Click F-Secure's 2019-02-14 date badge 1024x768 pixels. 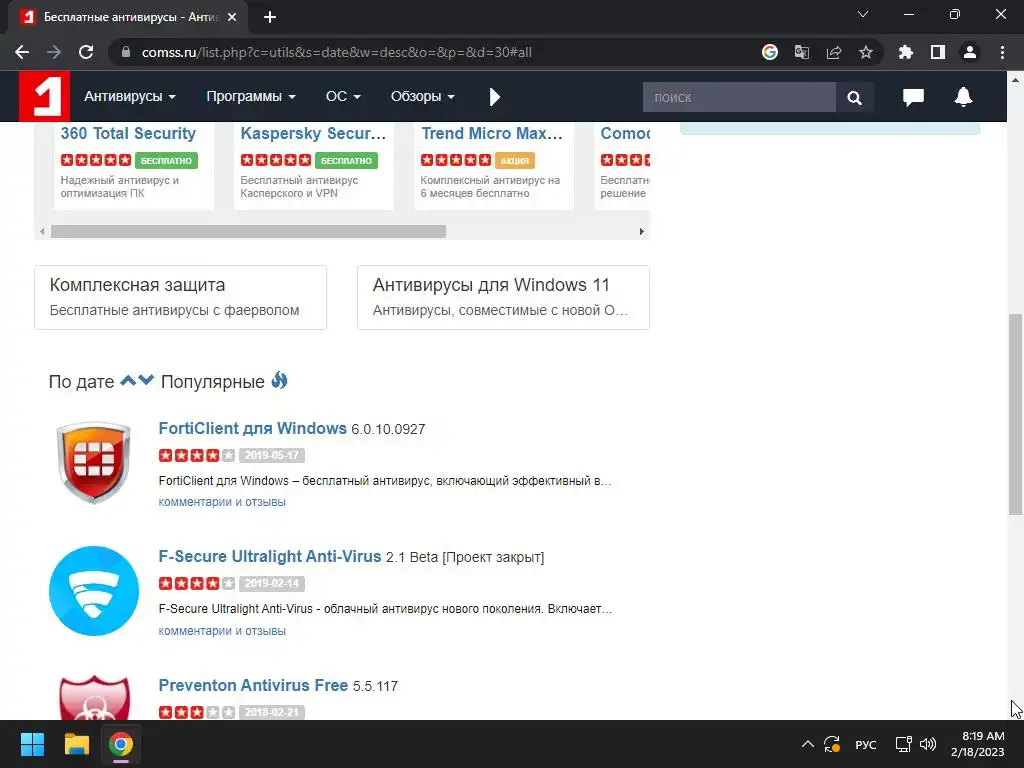tap(272, 583)
